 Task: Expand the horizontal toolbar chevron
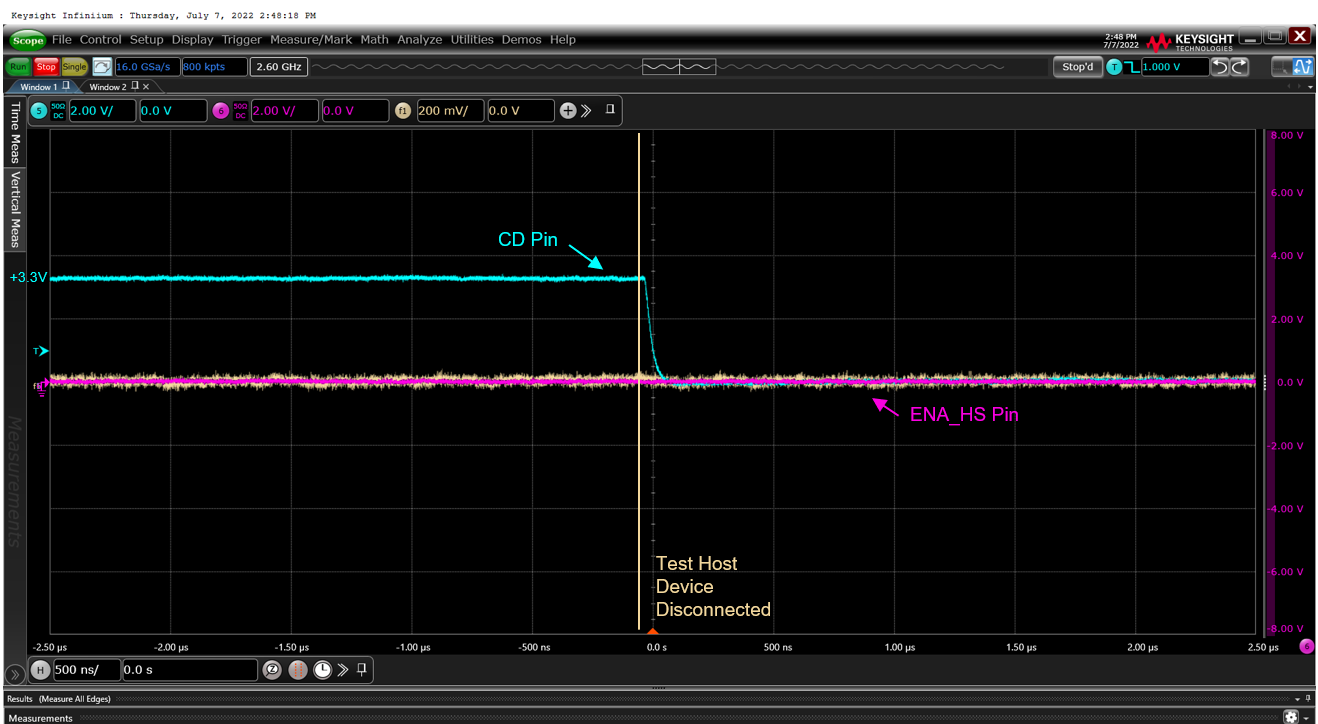coord(343,670)
